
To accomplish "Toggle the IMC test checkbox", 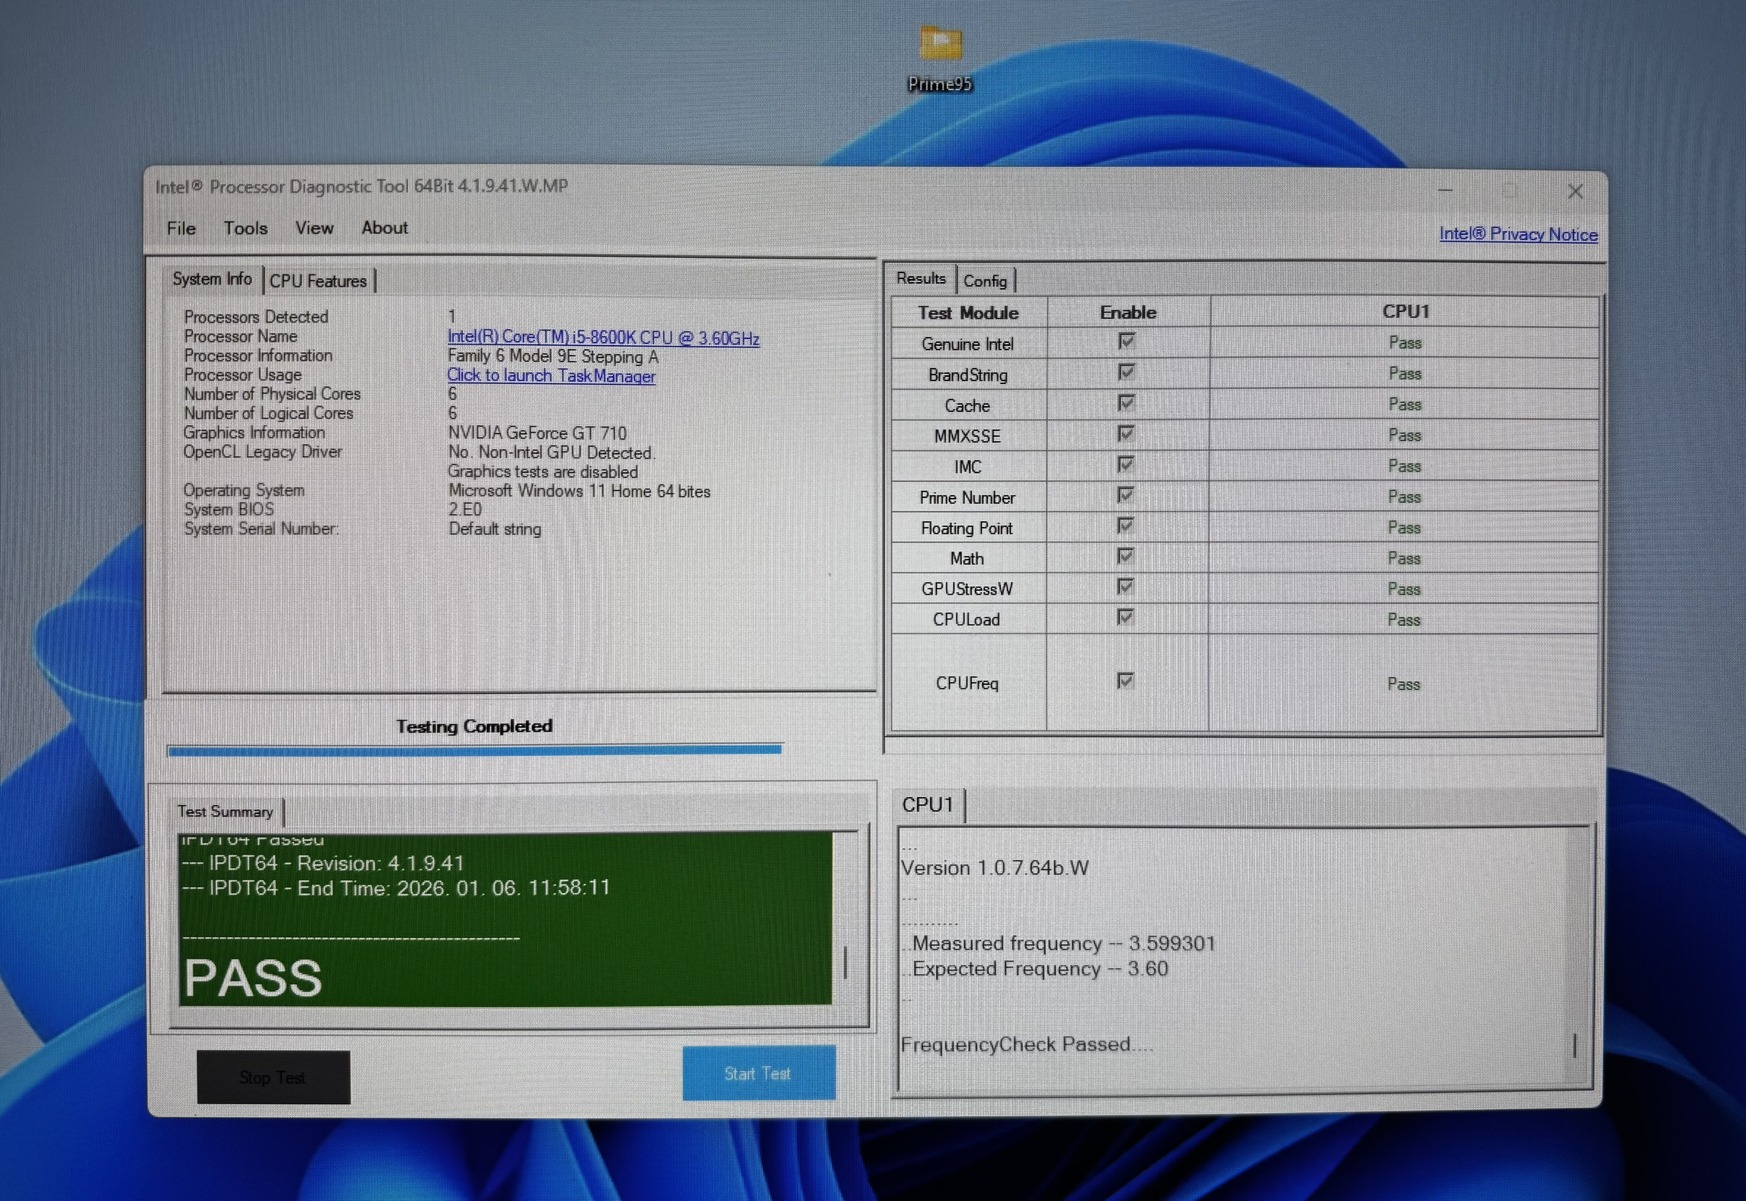I will (x=1126, y=464).
